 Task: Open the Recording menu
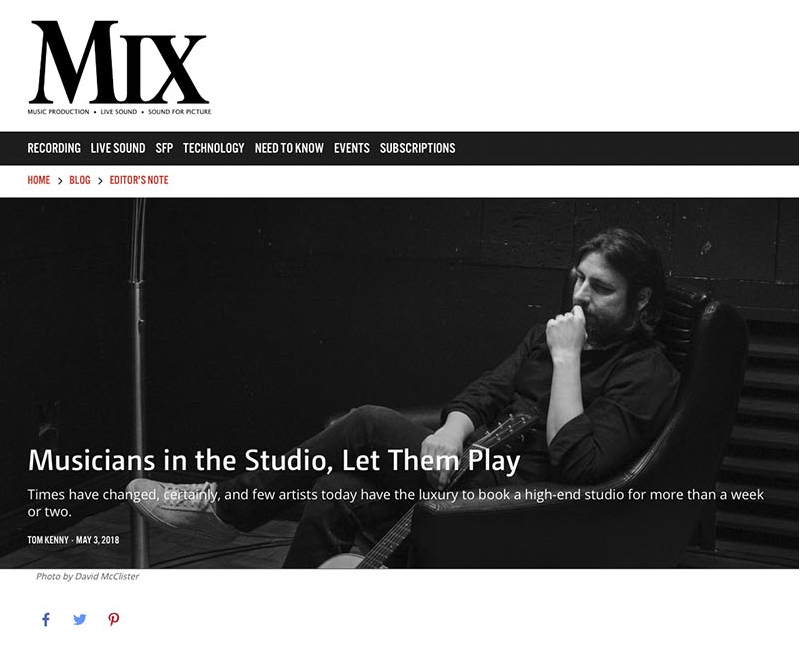[x=54, y=148]
